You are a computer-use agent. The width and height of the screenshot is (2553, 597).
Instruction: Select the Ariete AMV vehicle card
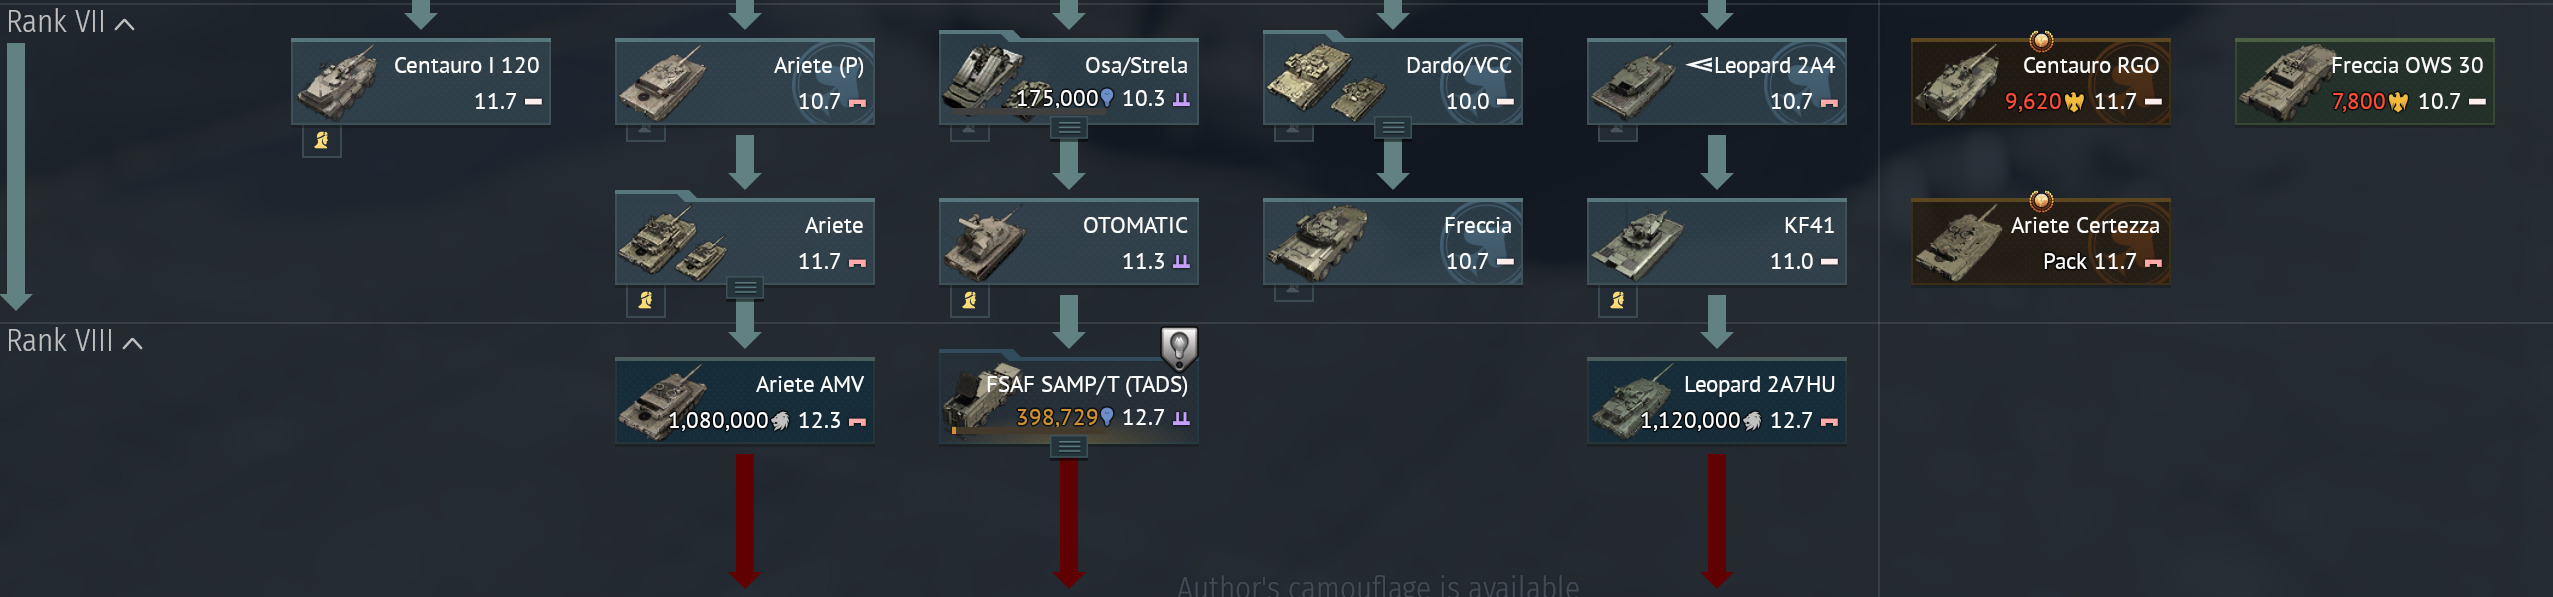[x=745, y=400]
